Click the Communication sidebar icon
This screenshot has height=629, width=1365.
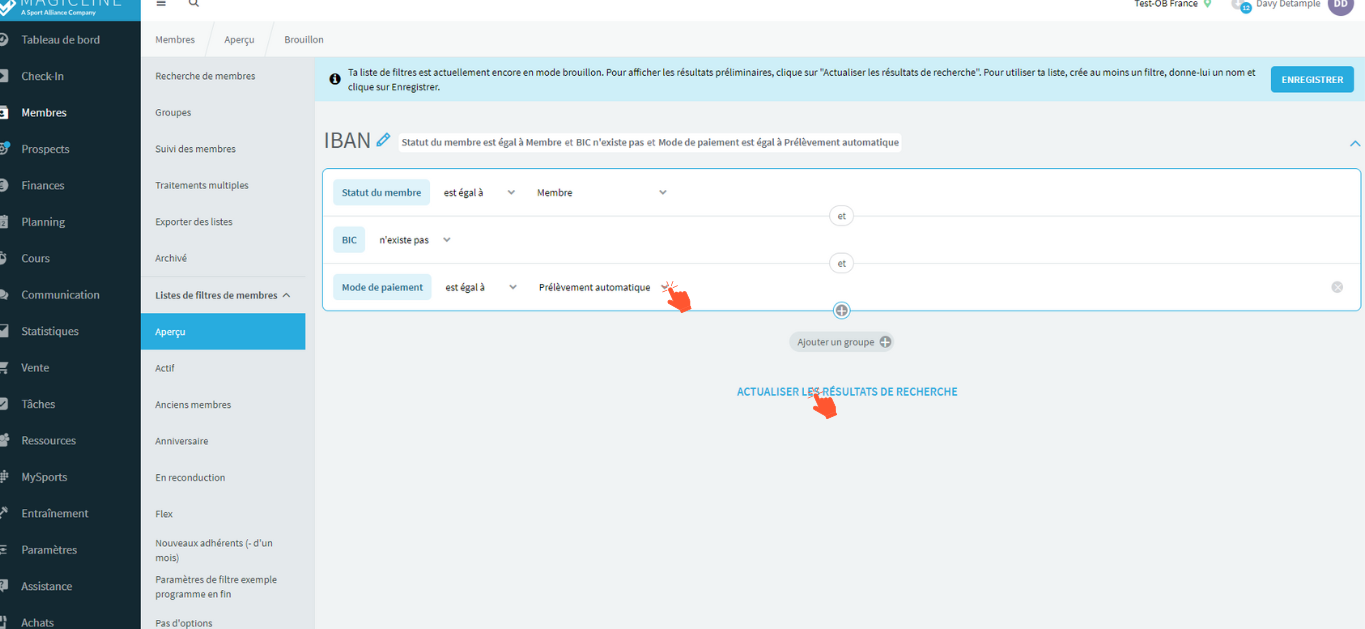tap(3, 295)
